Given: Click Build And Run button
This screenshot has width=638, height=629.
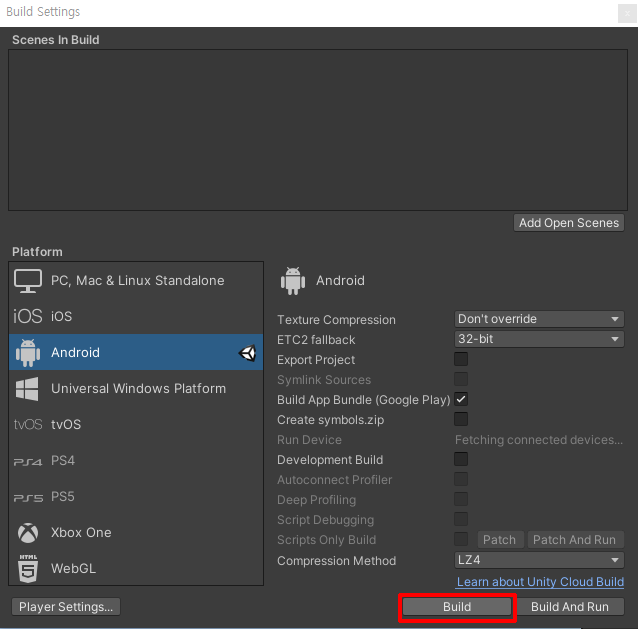Looking at the screenshot, I should (x=570, y=607).
